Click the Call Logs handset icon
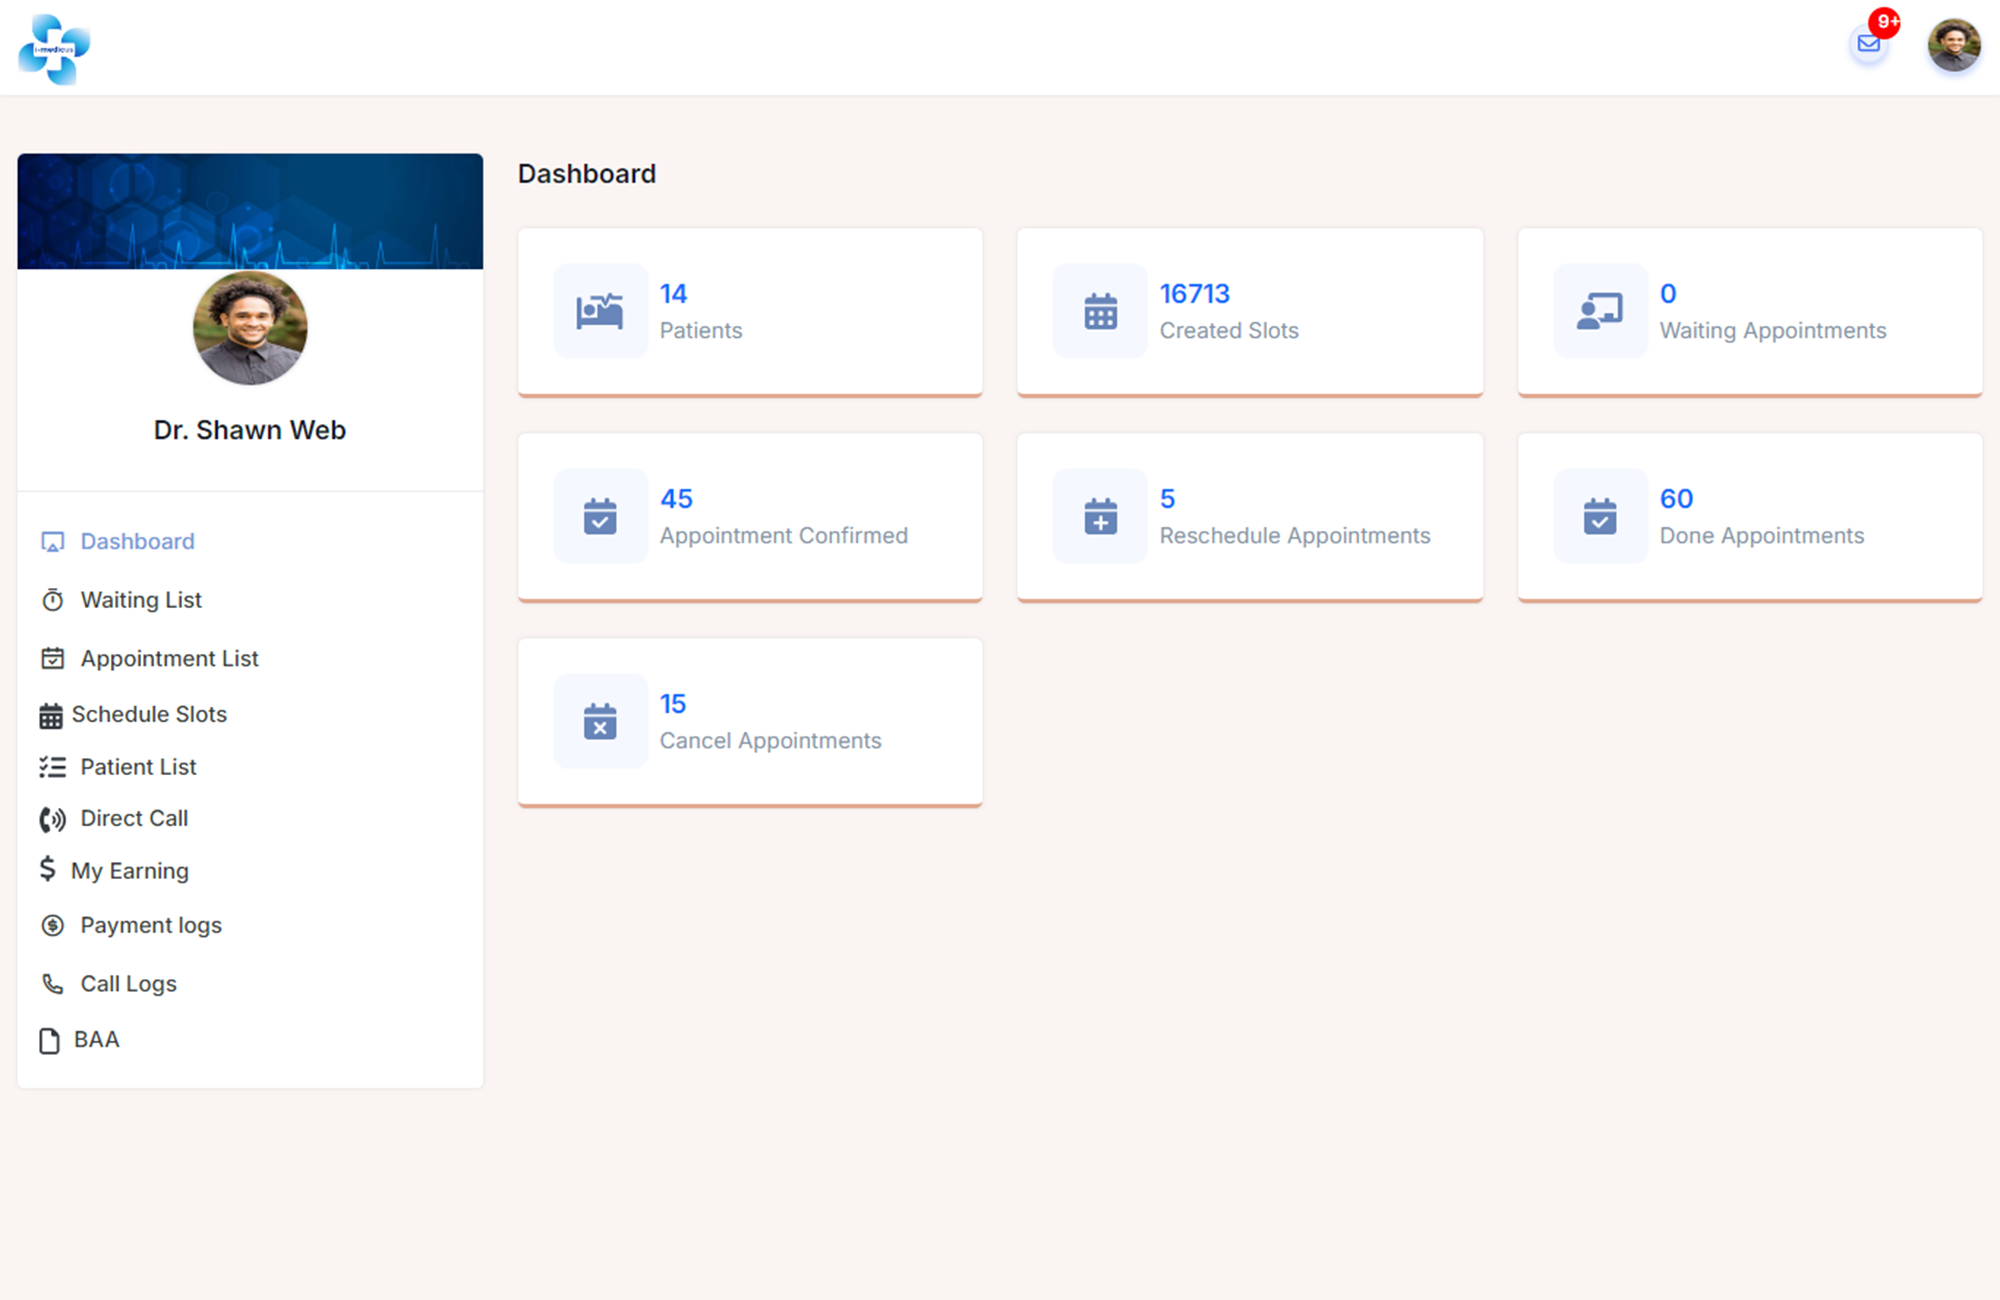The image size is (2000, 1300). (x=53, y=984)
